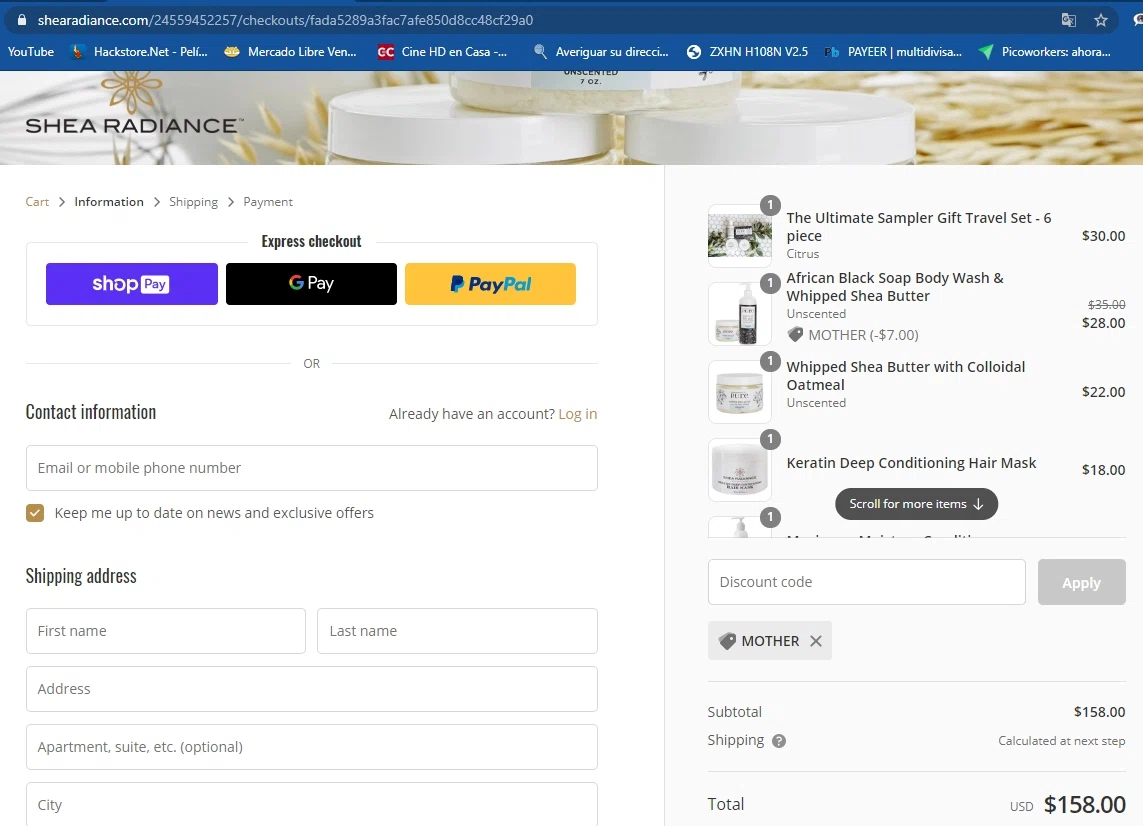Focus the Discount code field
Screen dimensions: 1143x826
point(866,583)
